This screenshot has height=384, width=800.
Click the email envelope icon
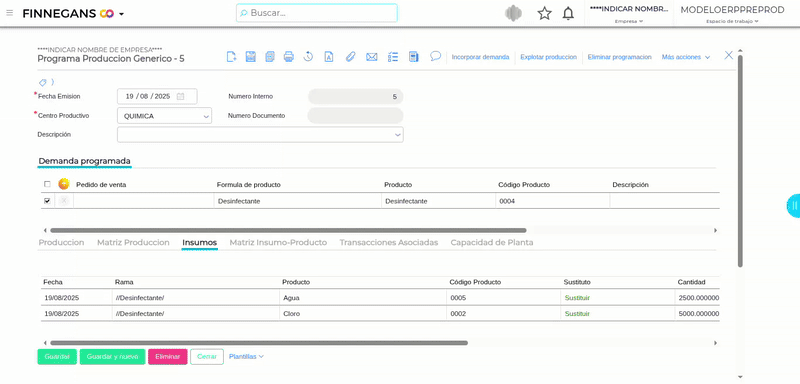371,57
